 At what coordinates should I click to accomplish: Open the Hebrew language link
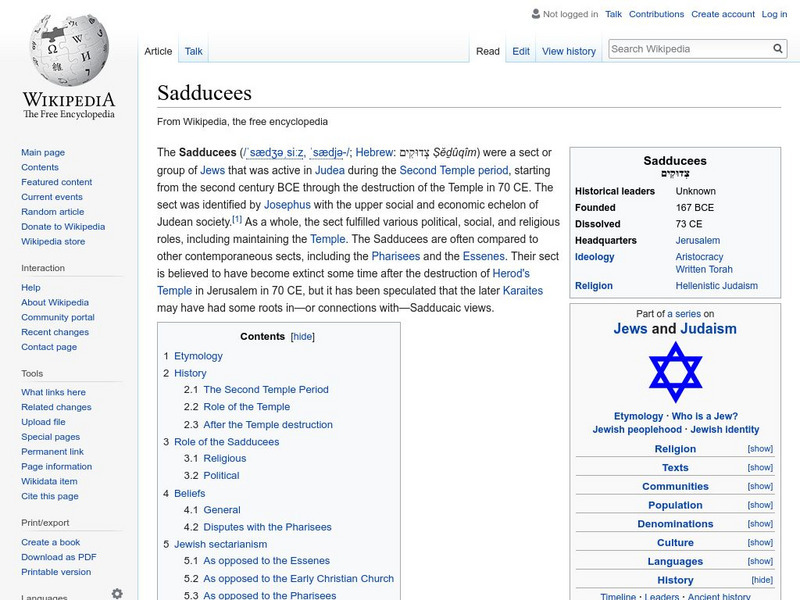pos(374,153)
